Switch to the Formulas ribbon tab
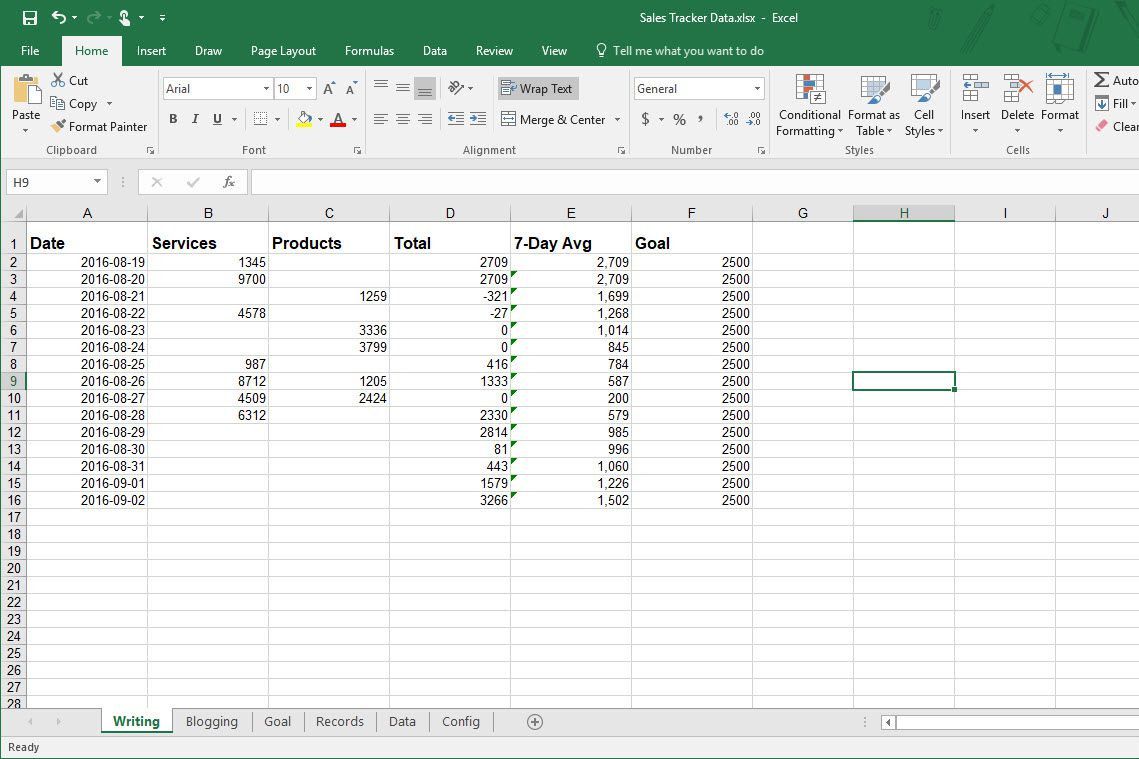The image size is (1139, 759). (x=369, y=50)
